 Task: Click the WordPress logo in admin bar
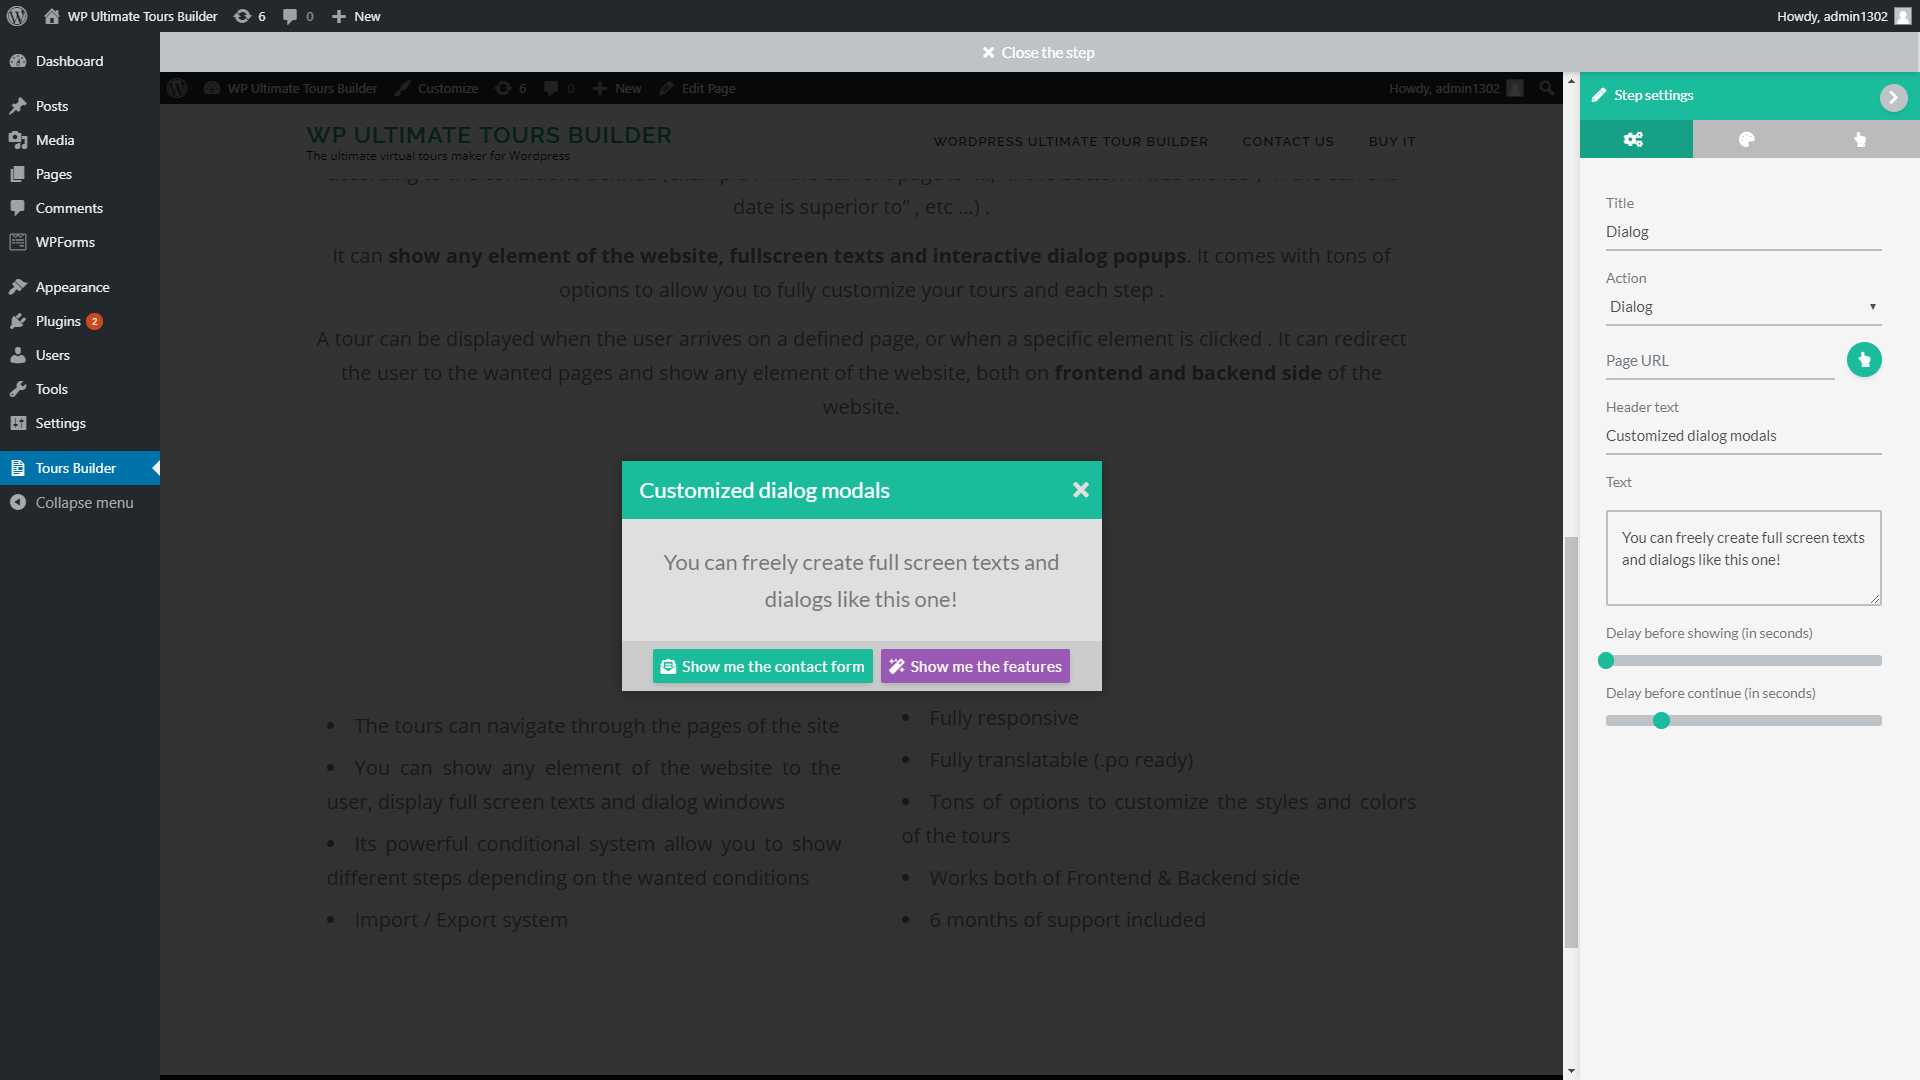coord(17,16)
